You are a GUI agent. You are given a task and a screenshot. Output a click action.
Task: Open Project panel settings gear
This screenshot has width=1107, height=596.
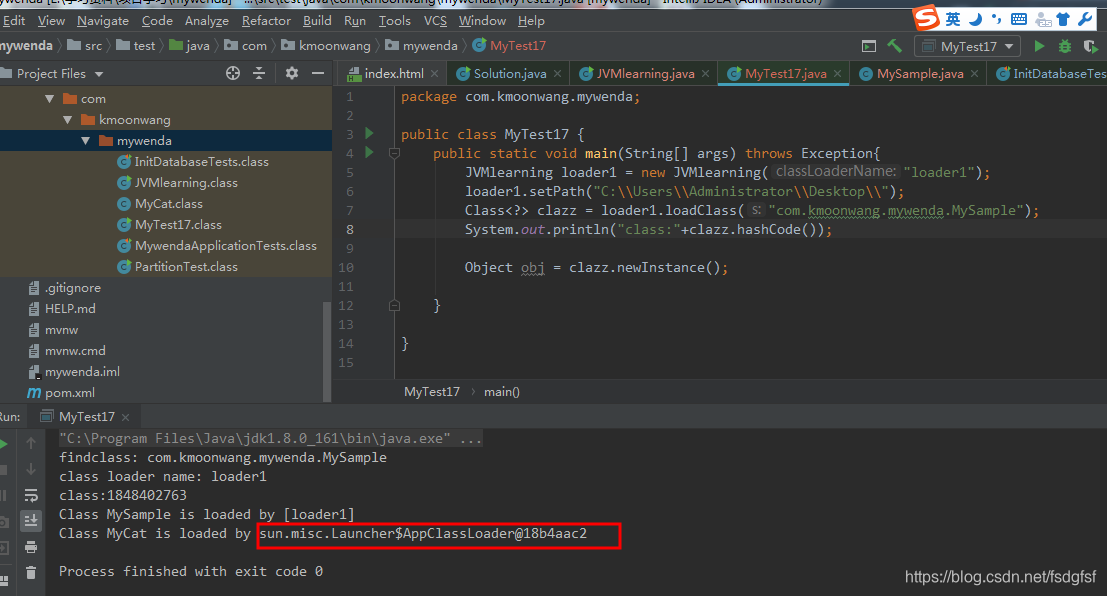click(292, 73)
